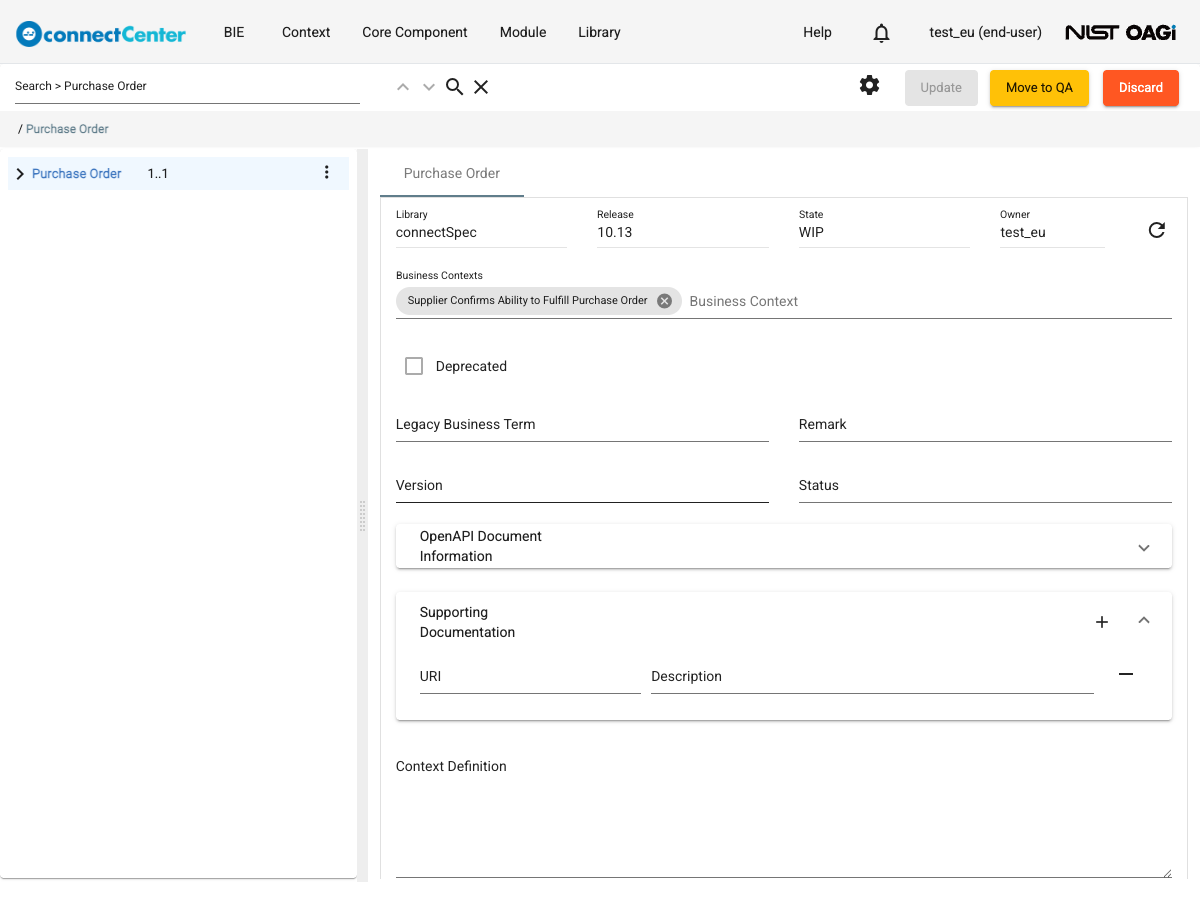This screenshot has height=913, width=1200.
Task: Go to next search result arrow
Action: [x=429, y=87]
